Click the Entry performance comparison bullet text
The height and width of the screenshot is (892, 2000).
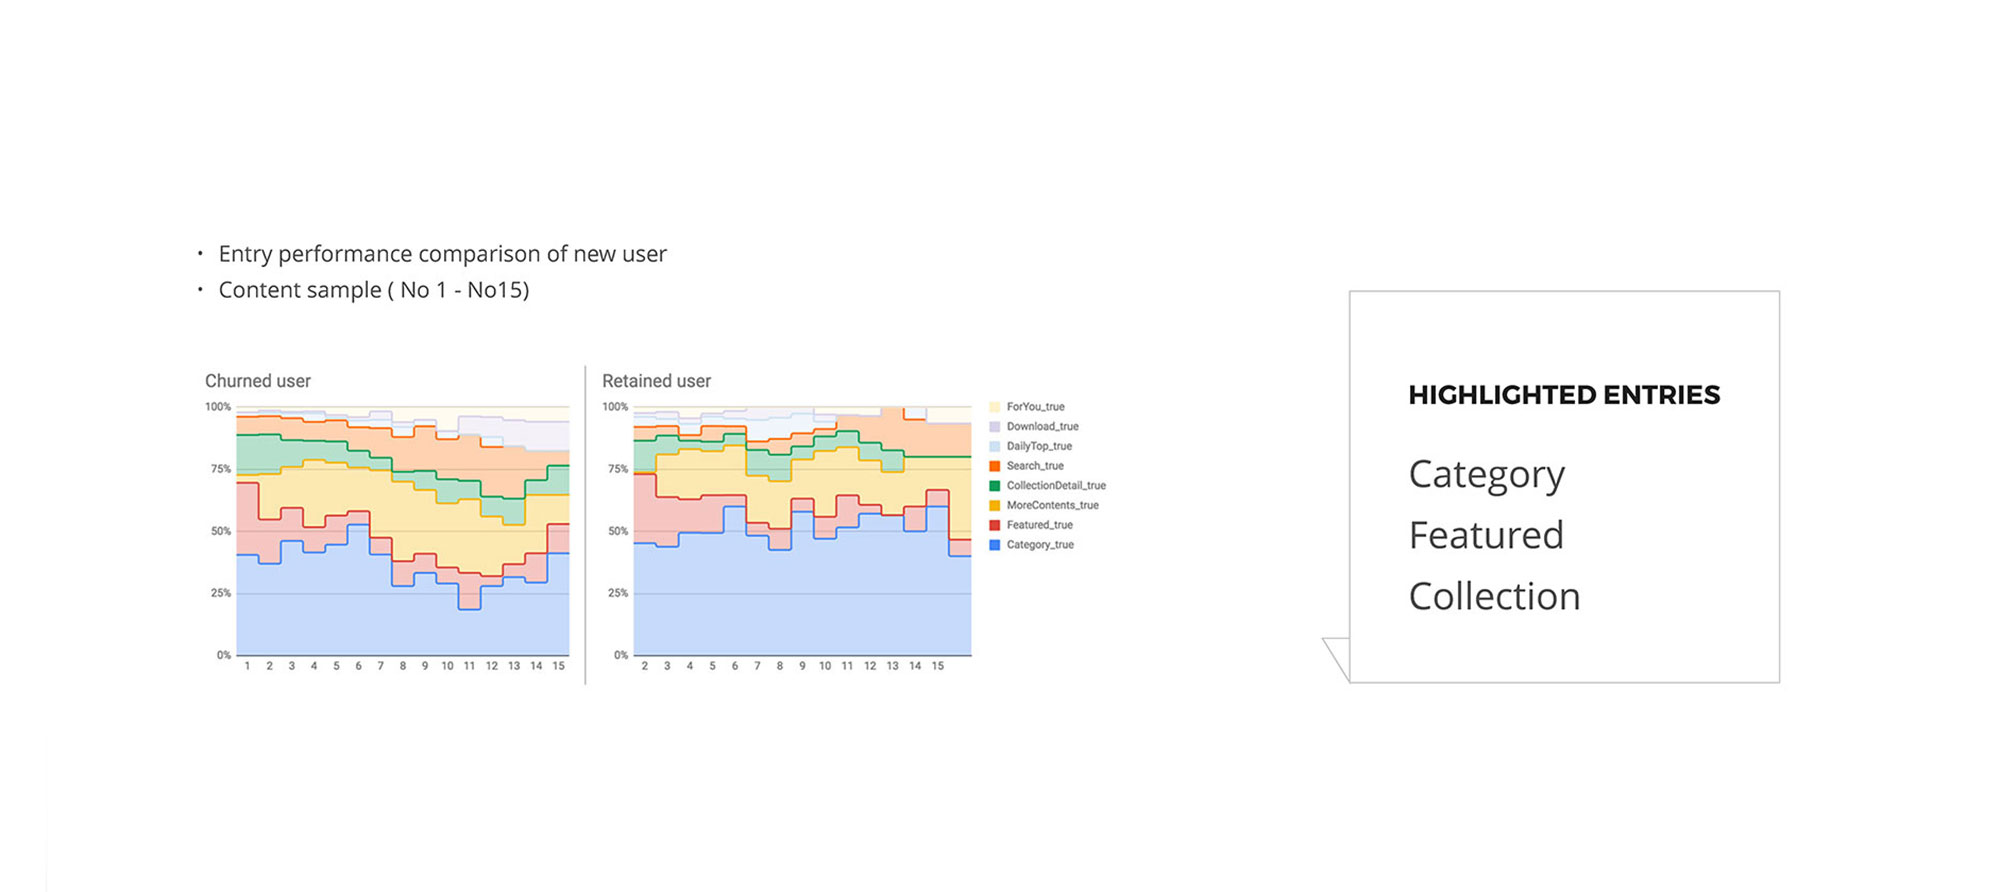click(442, 254)
